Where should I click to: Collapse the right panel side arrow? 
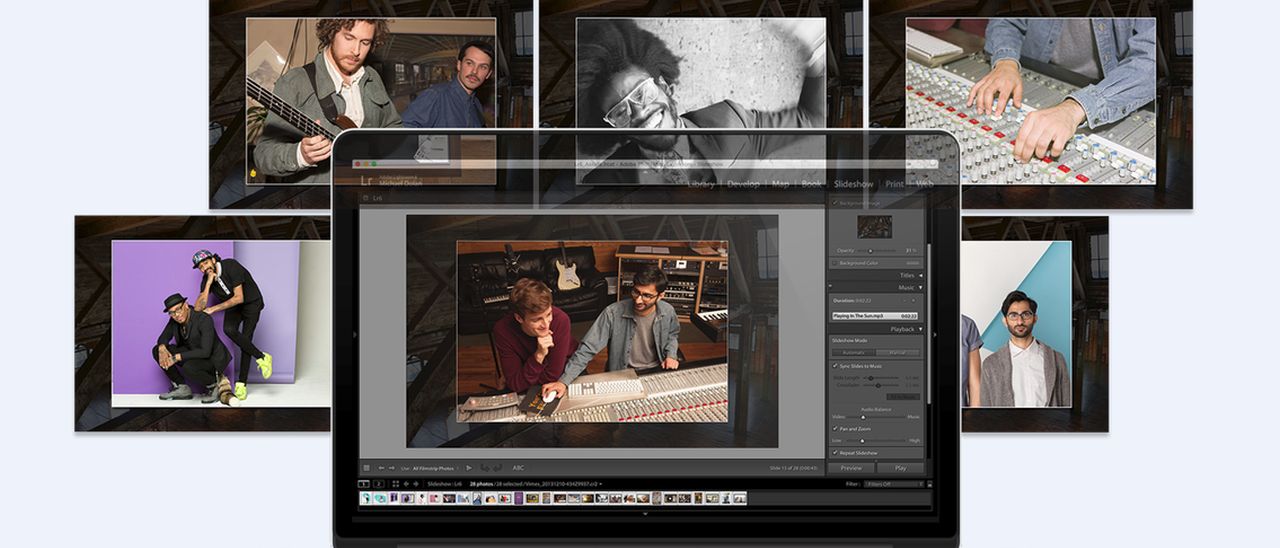tap(933, 333)
